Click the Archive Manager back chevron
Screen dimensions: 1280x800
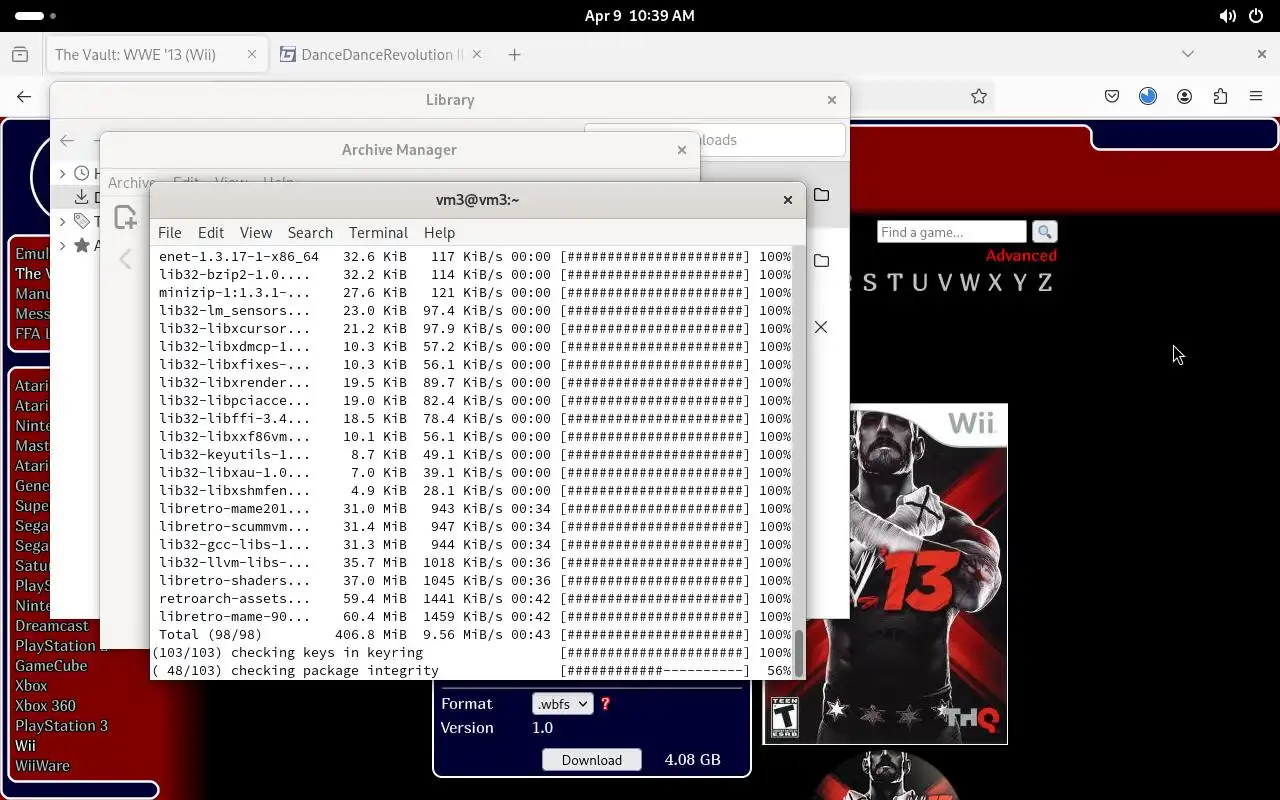pyautogui.click(x=125, y=260)
